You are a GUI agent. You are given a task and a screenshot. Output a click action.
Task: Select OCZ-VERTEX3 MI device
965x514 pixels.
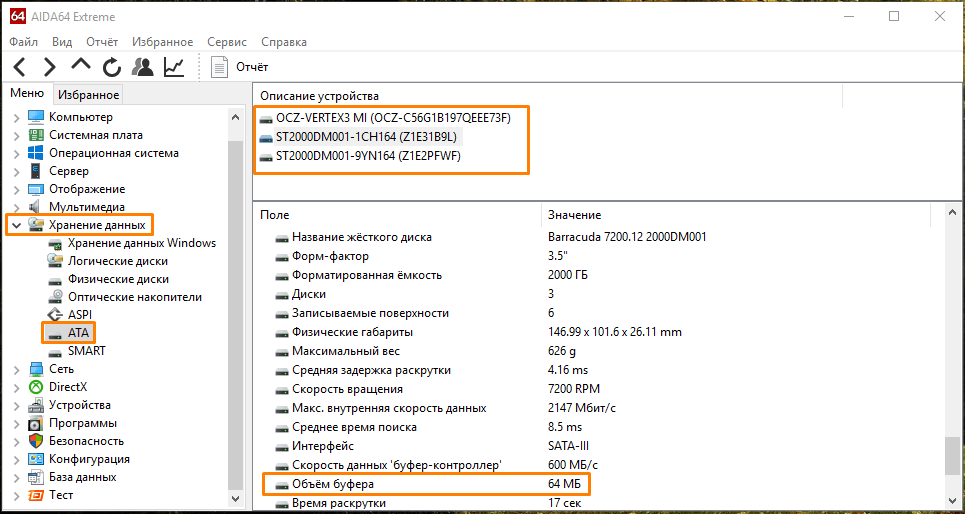pos(393,117)
